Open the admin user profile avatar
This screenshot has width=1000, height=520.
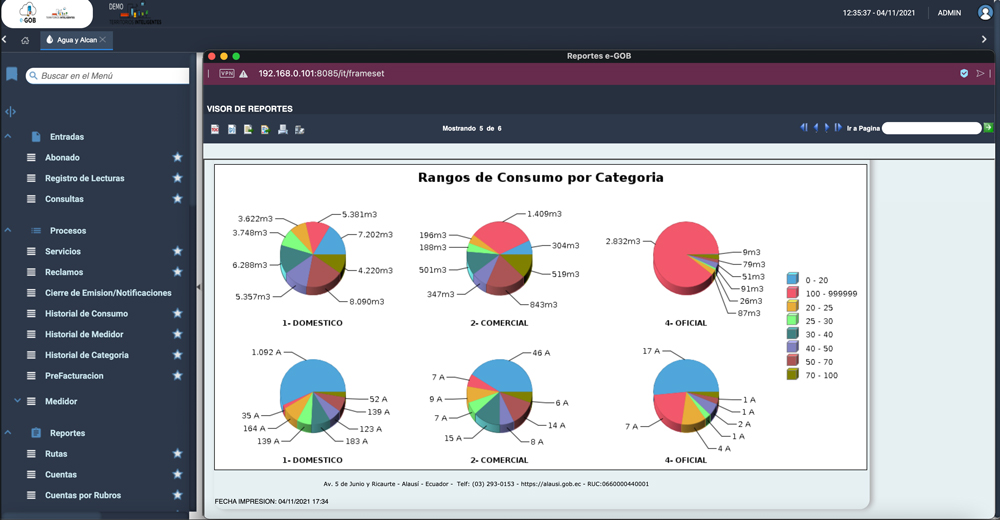985,13
